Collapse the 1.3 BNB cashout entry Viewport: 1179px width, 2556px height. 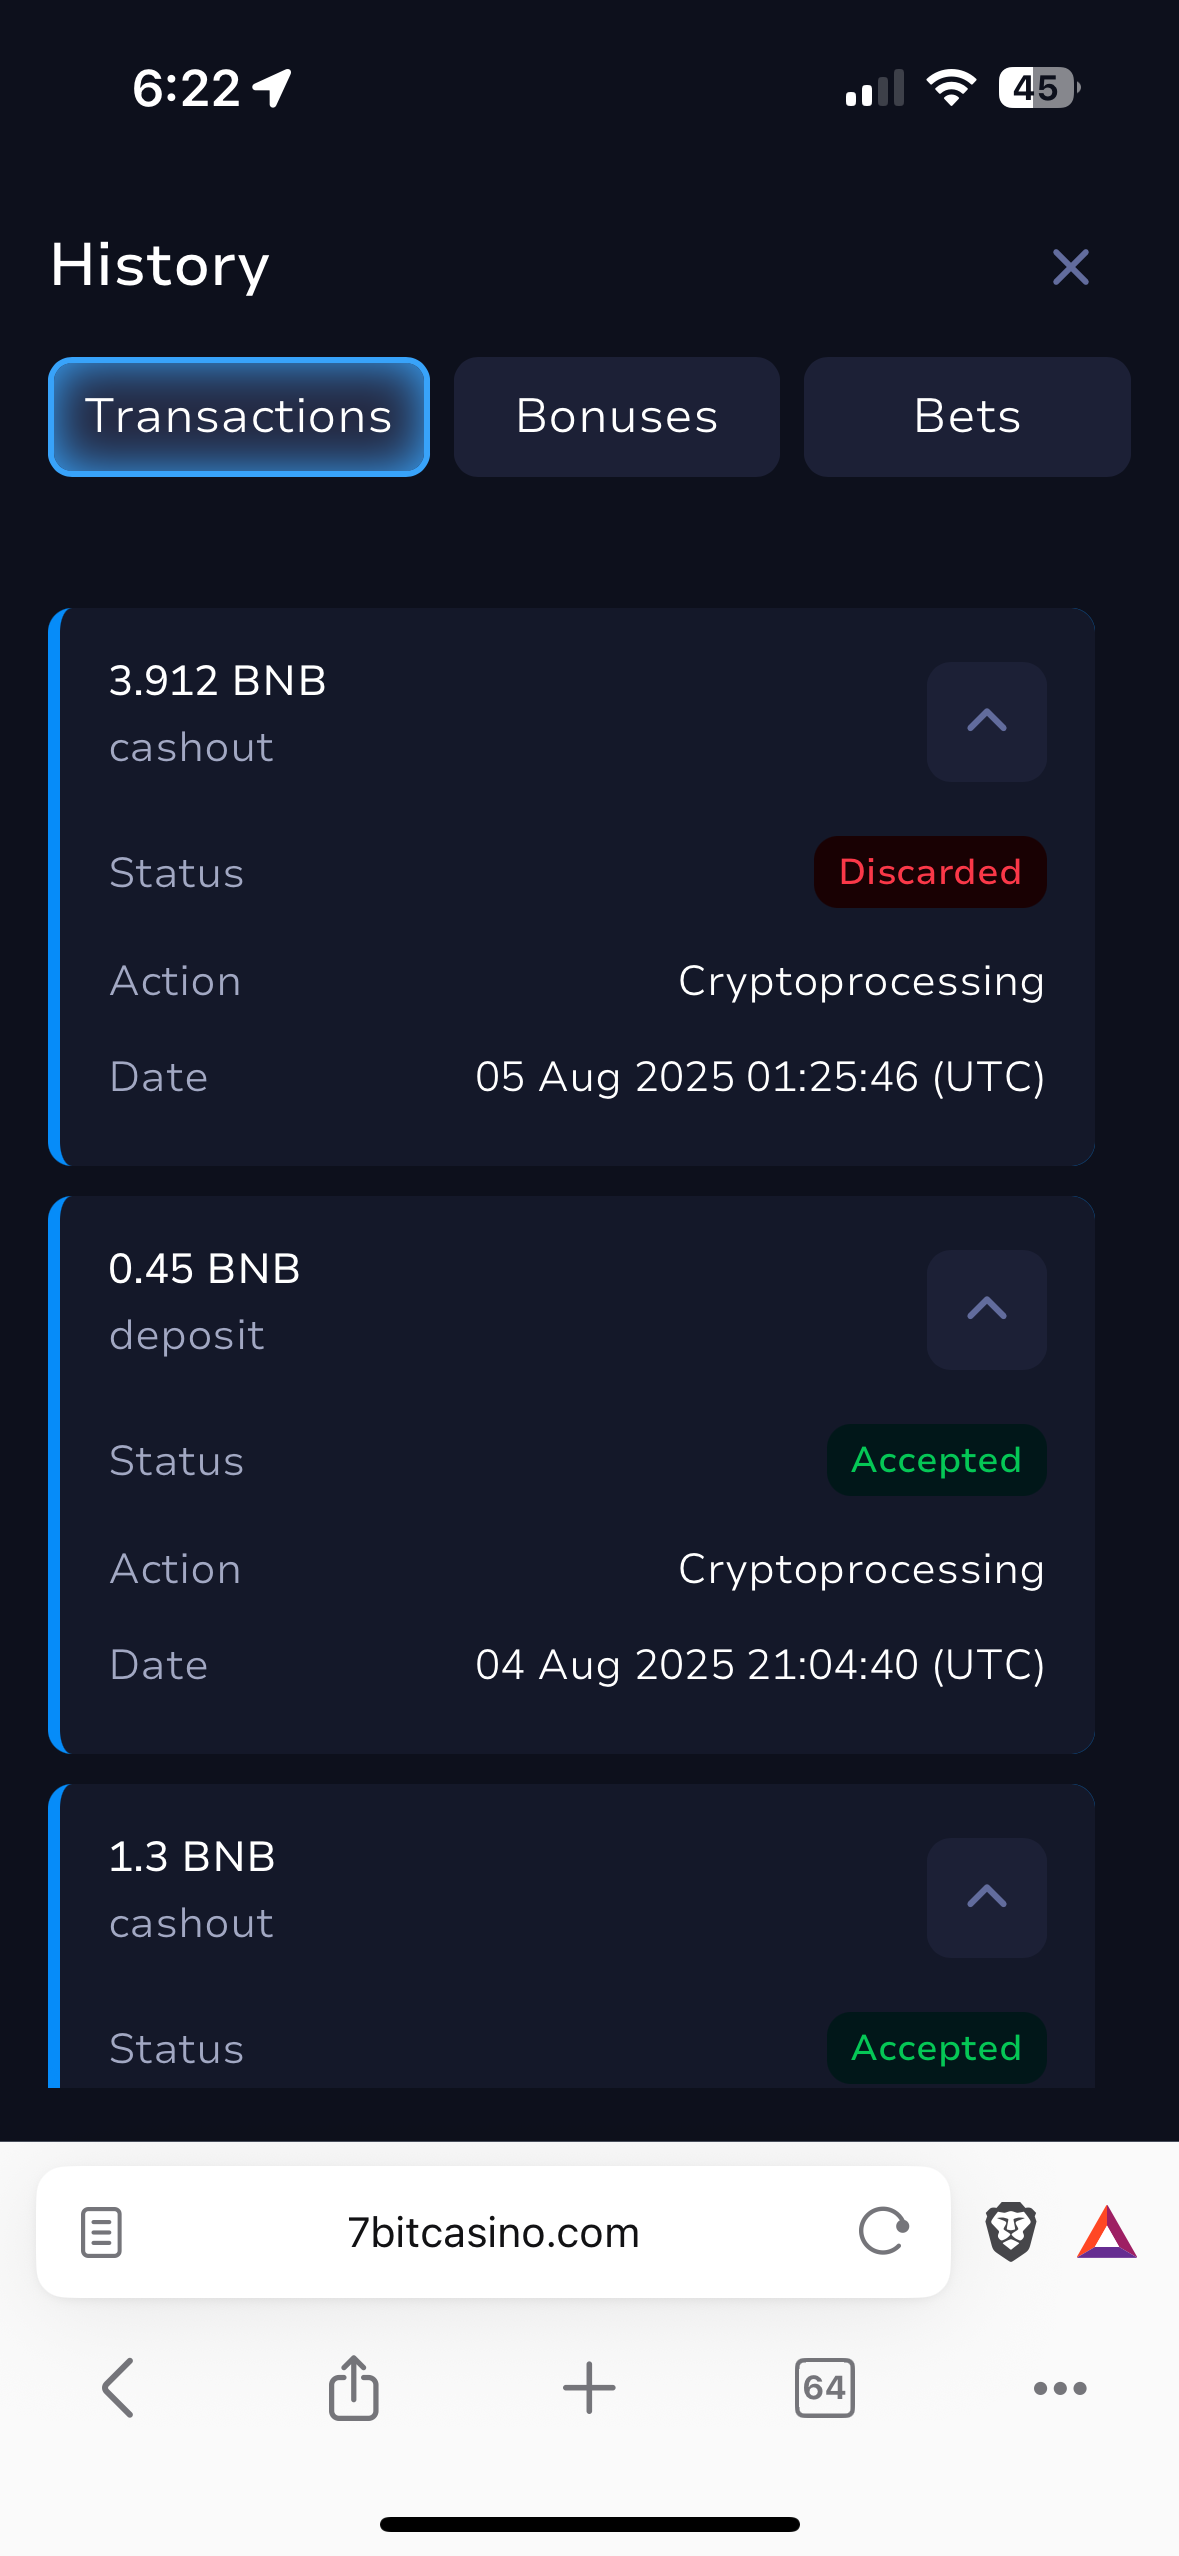coord(986,1897)
